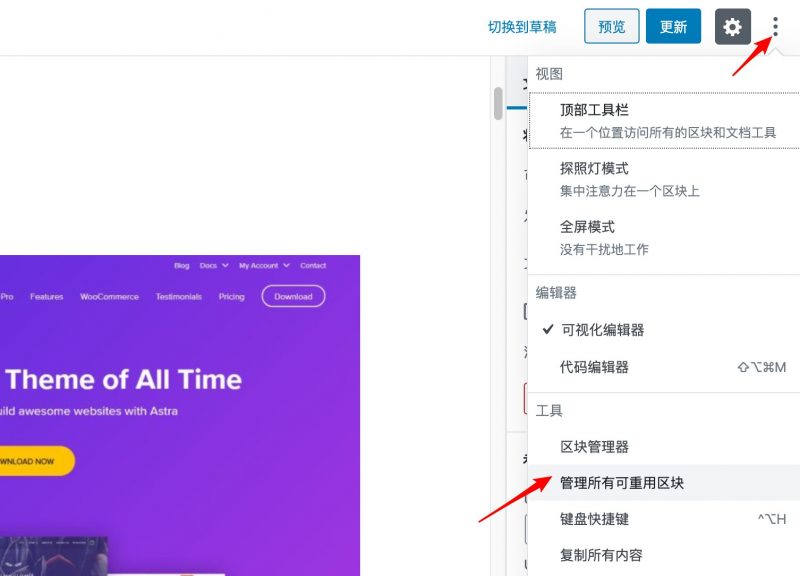Switch to 代码编辑器 code editor

[665, 367]
